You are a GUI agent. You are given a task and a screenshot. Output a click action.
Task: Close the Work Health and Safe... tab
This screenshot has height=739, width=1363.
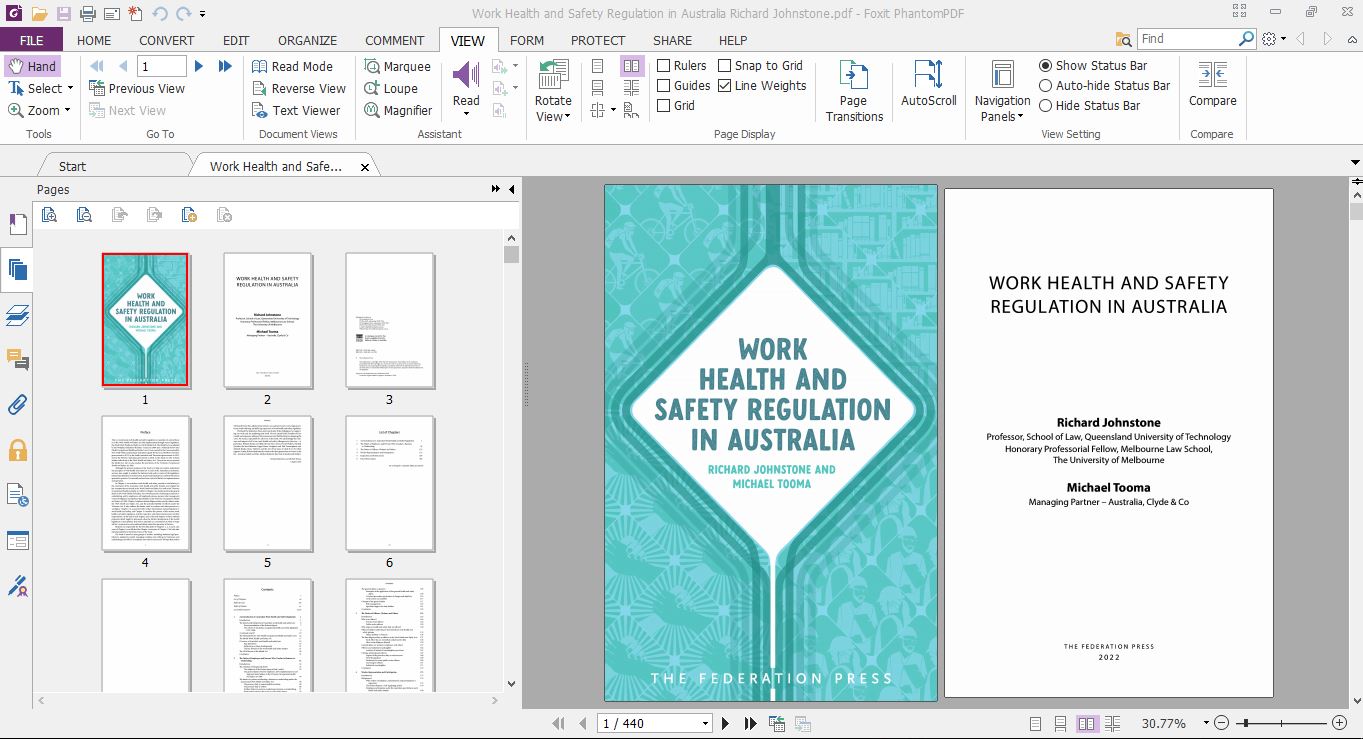365,167
